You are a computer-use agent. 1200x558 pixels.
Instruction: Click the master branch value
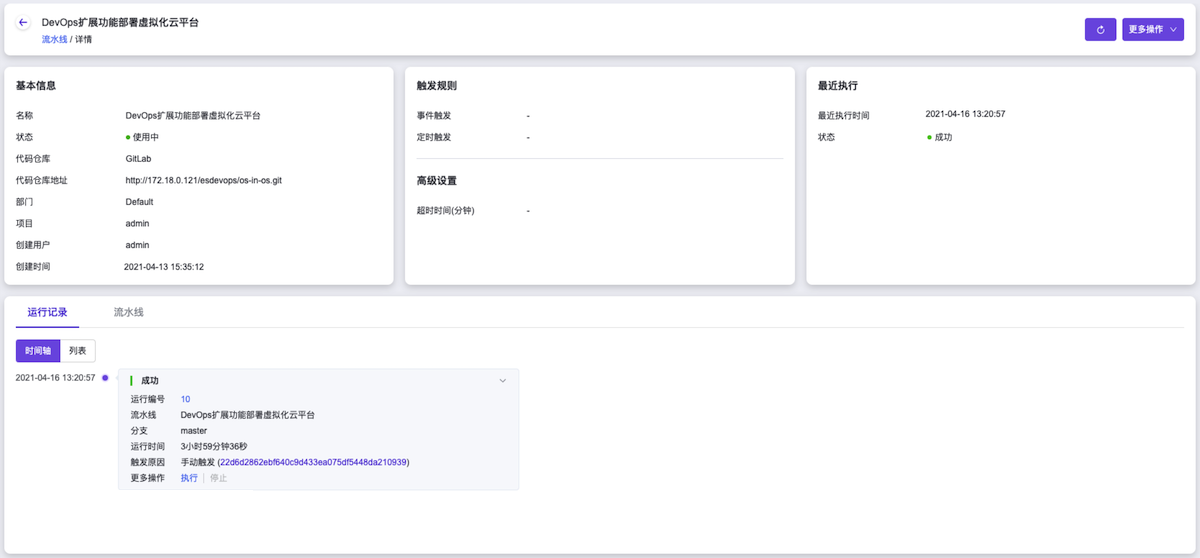(194, 431)
